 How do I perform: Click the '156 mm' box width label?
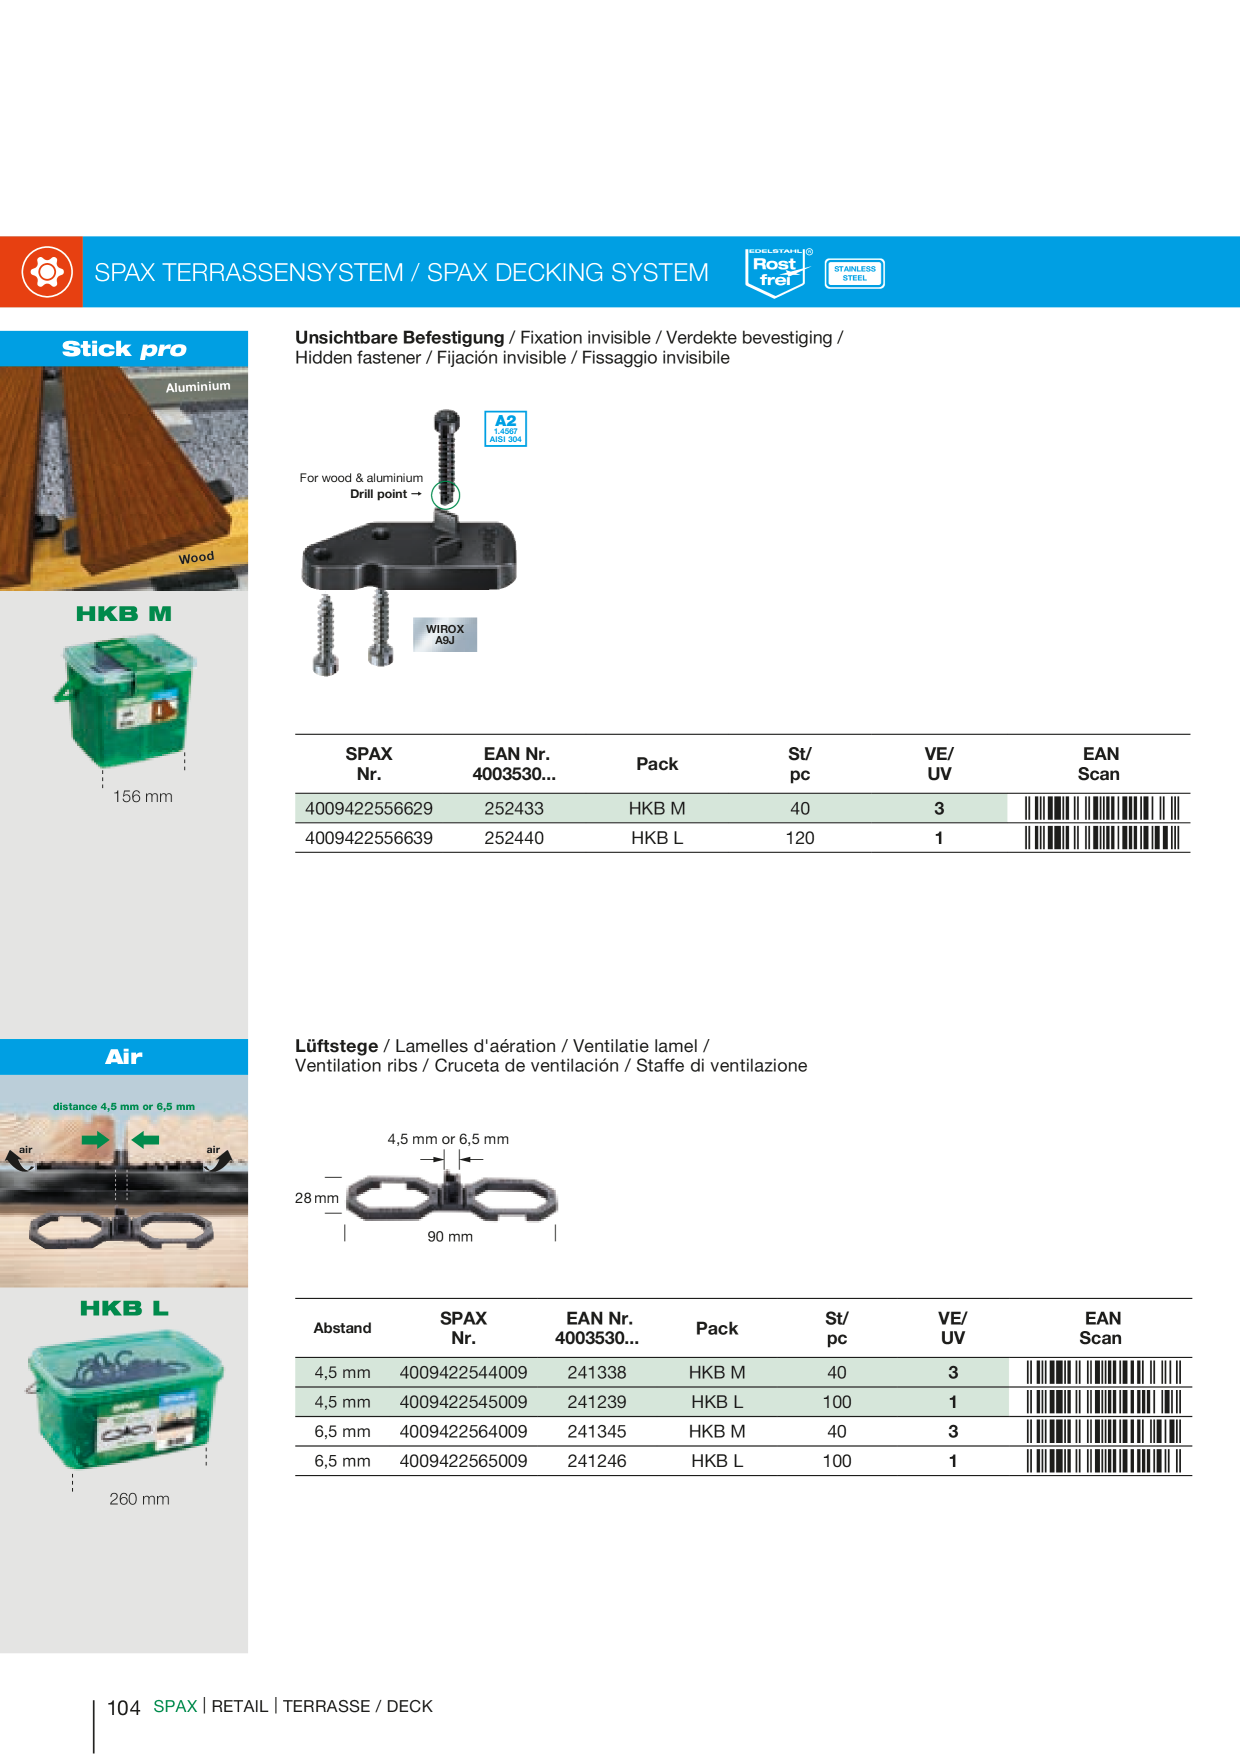143,797
